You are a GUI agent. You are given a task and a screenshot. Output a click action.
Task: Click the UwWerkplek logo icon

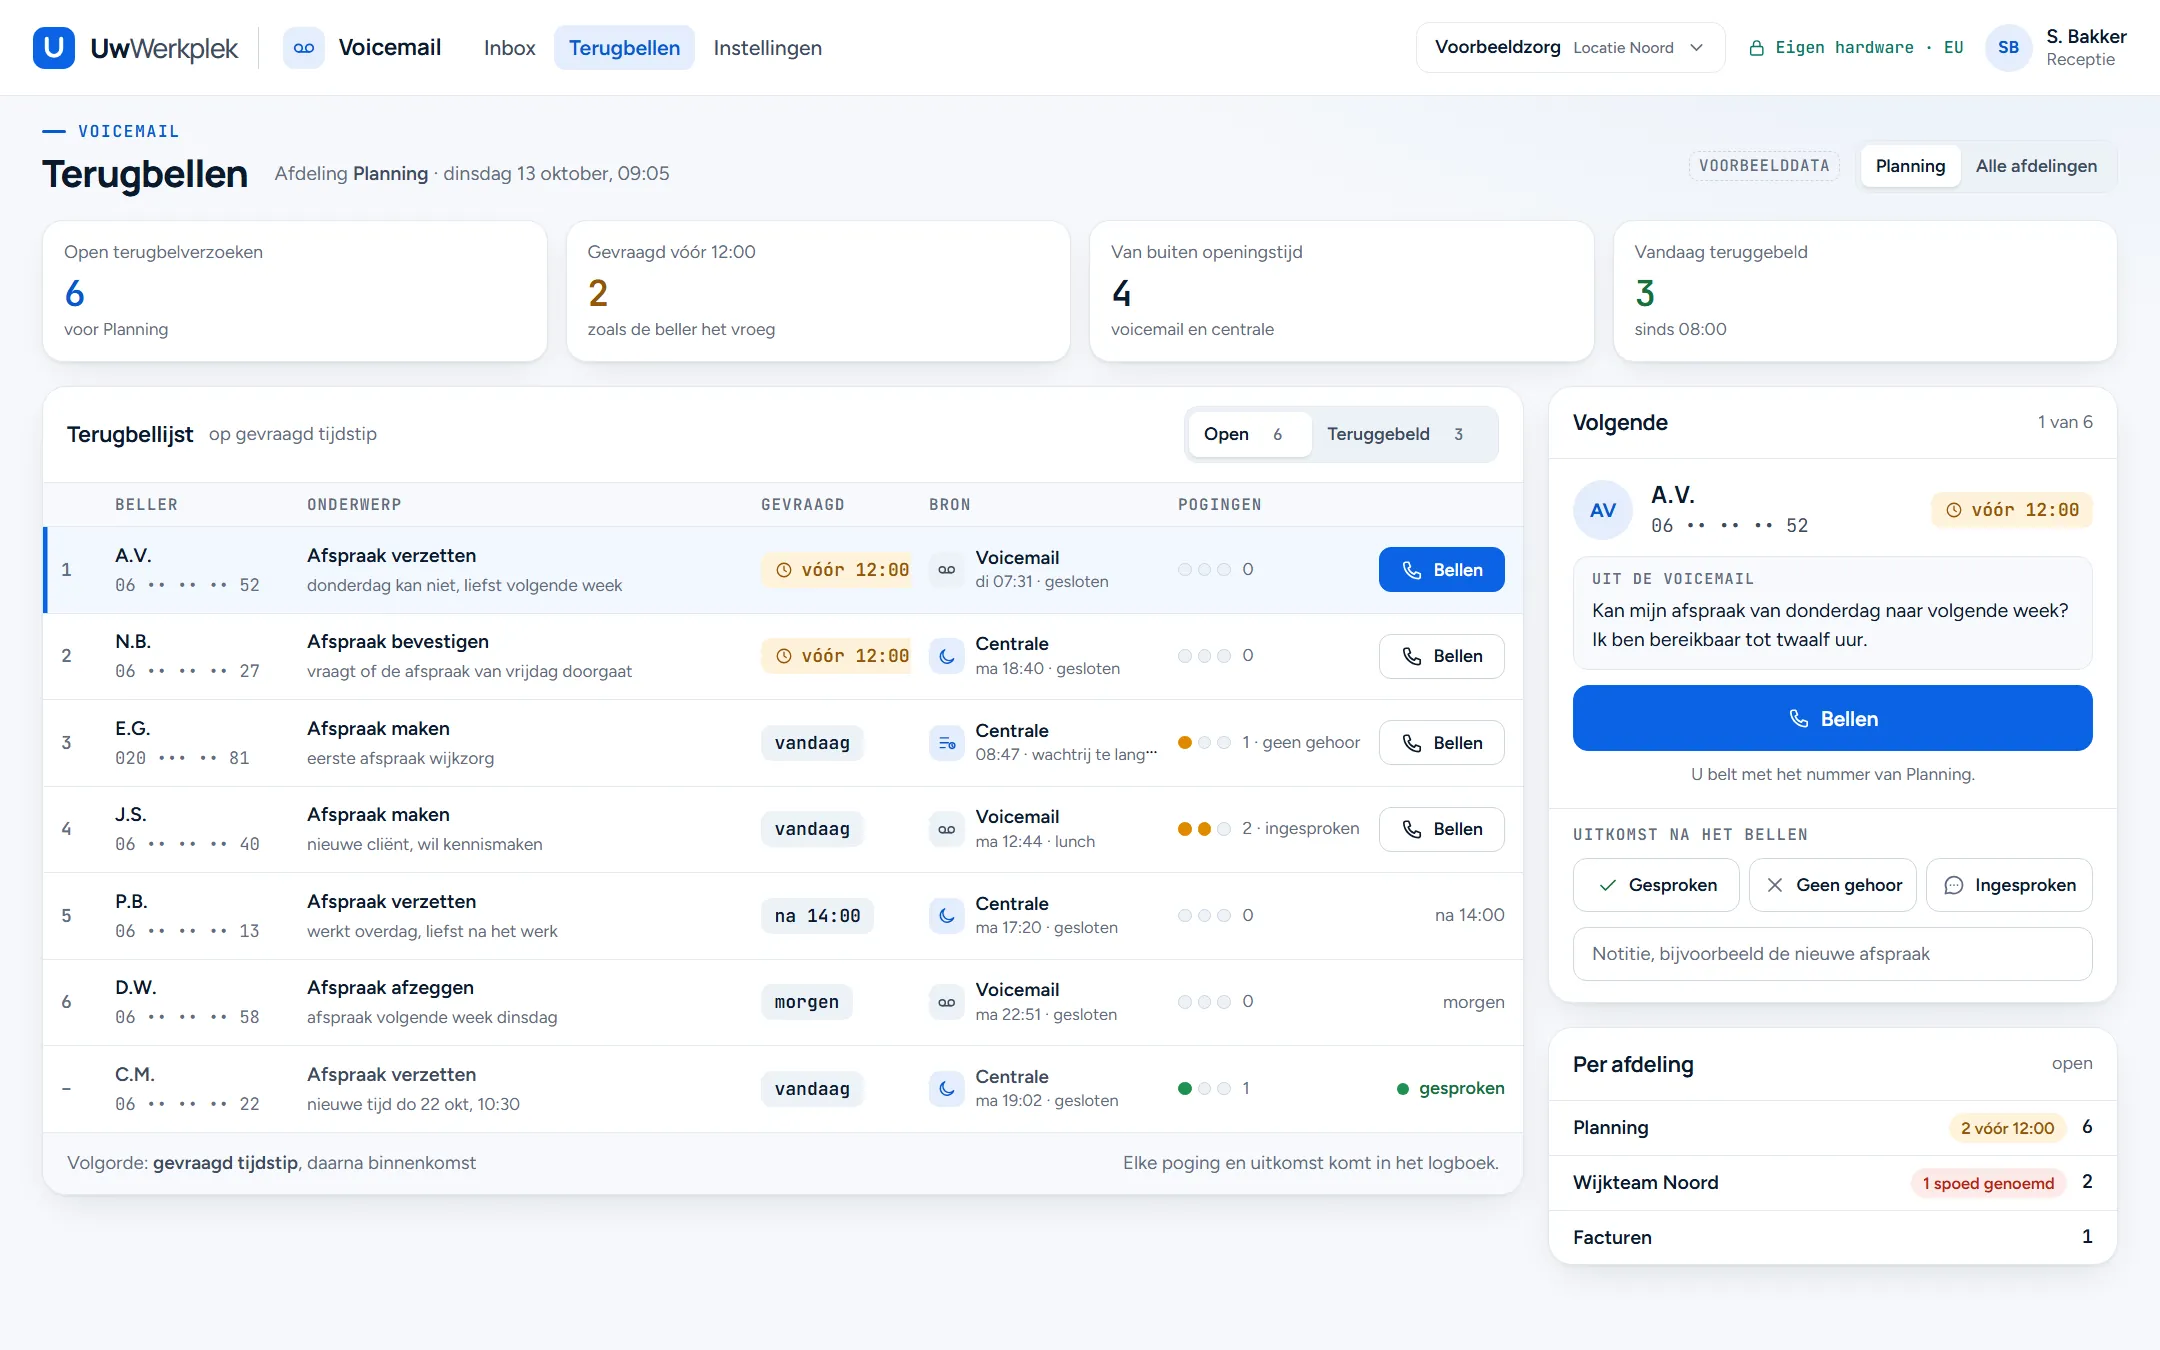click(54, 48)
